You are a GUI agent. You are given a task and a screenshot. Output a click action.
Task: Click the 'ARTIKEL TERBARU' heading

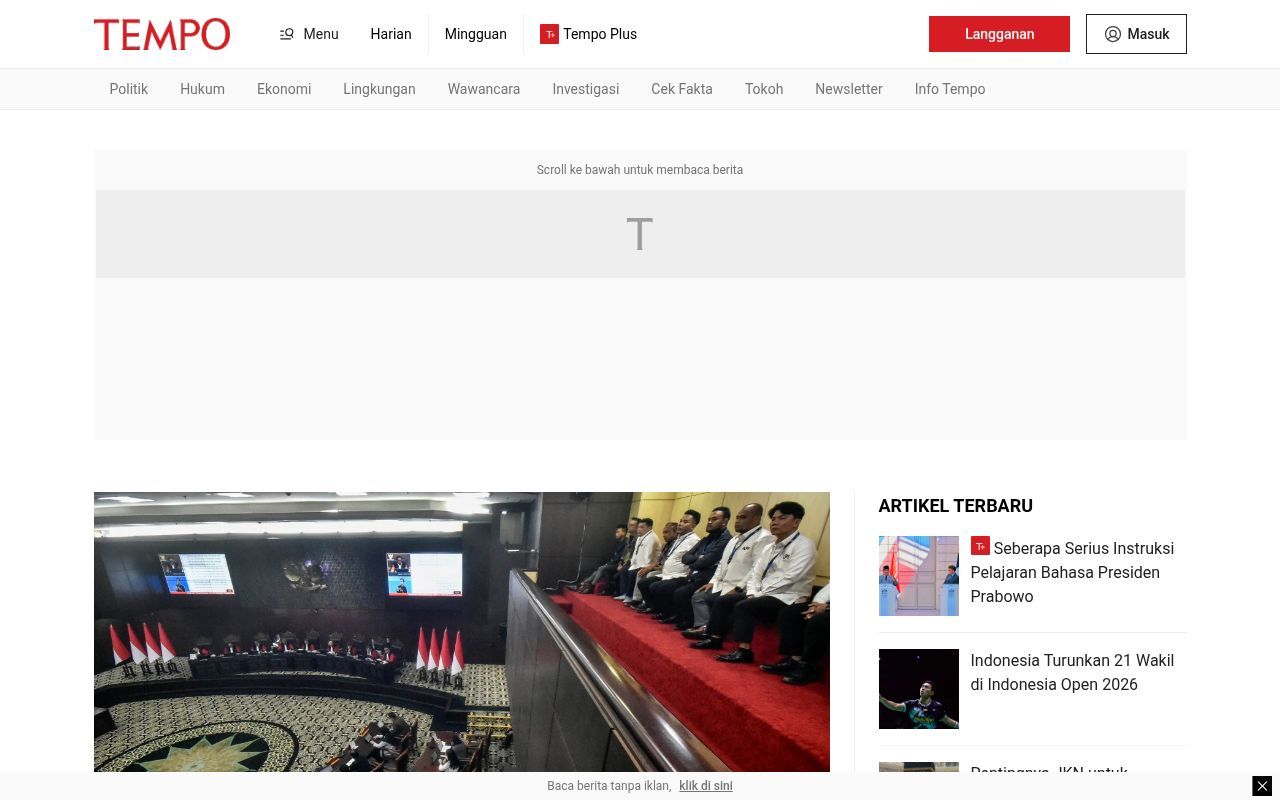956,506
